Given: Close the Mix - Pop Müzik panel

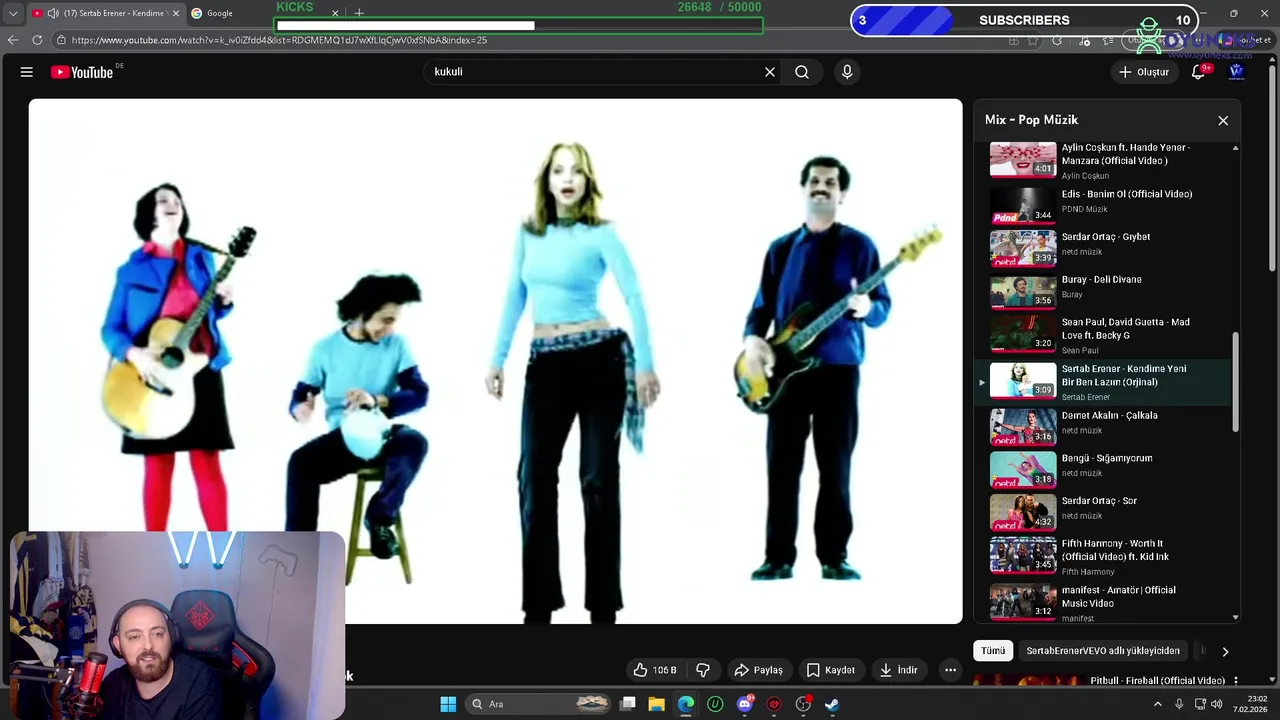Looking at the screenshot, I should (x=1223, y=120).
